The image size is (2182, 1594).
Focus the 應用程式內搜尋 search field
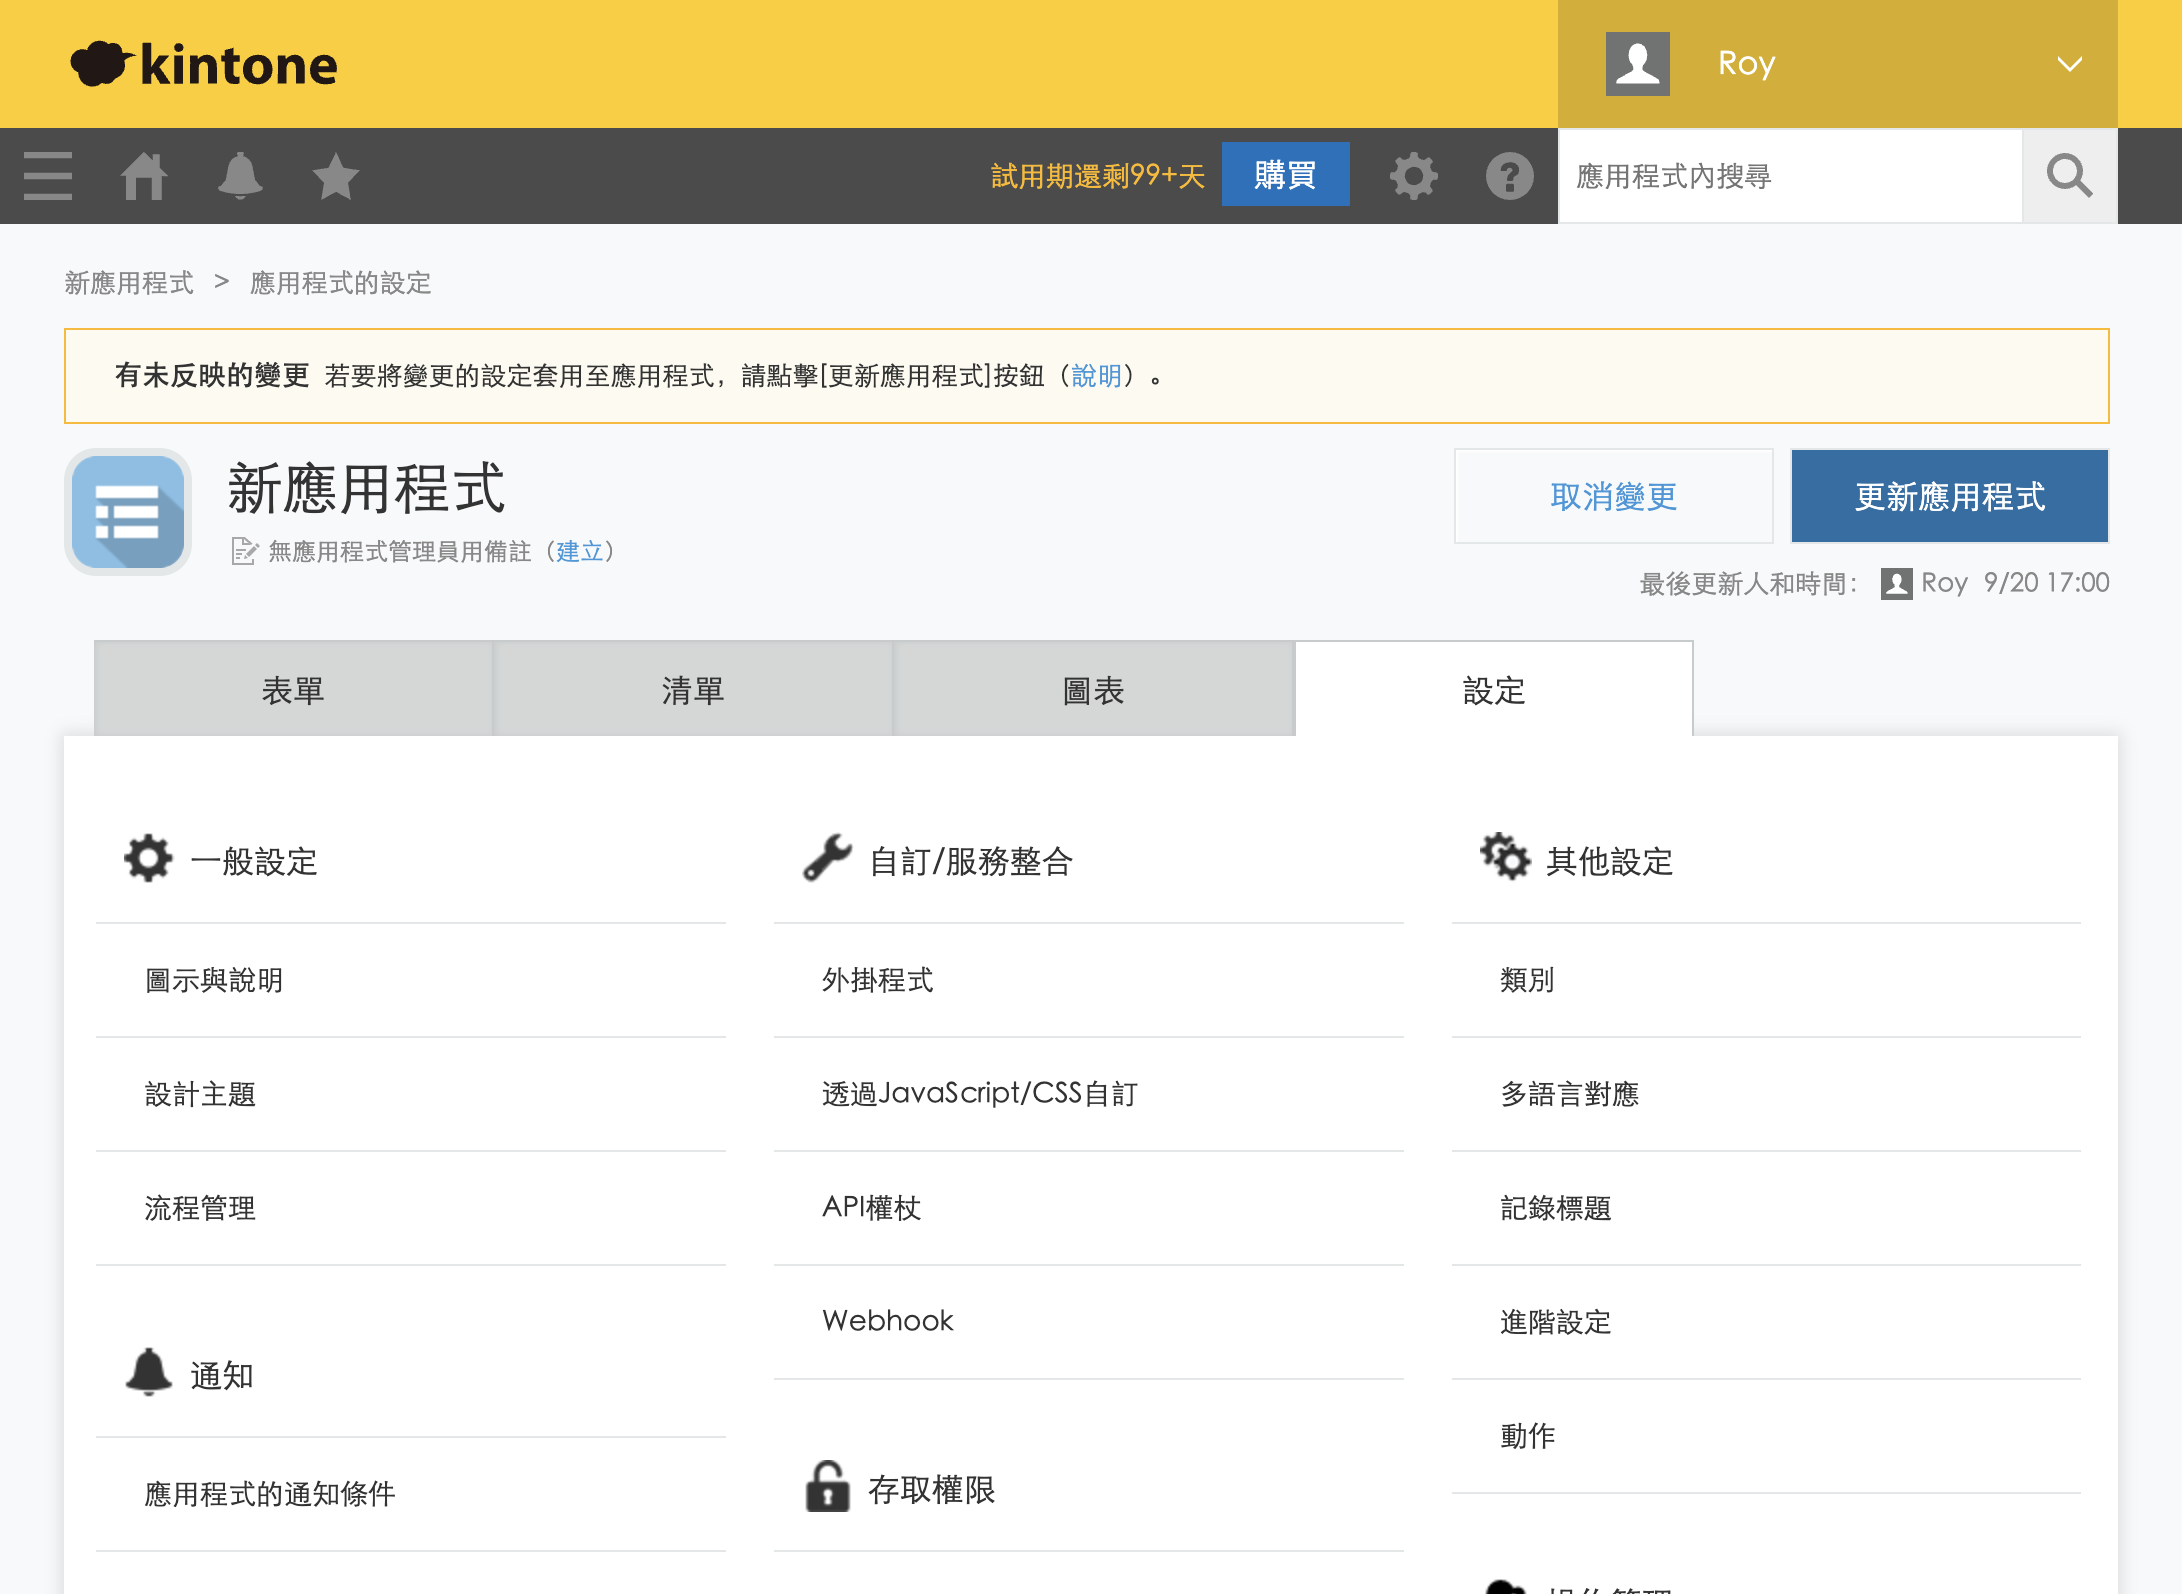click(x=1790, y=176)
